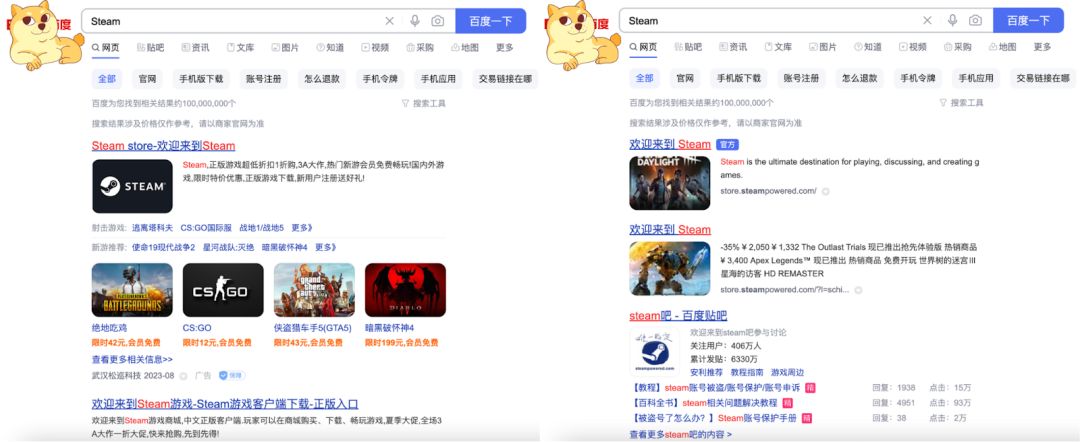Open 图片 tab in right Baidu page
This screenshot has width=1080, height=442.
(823, 48)
